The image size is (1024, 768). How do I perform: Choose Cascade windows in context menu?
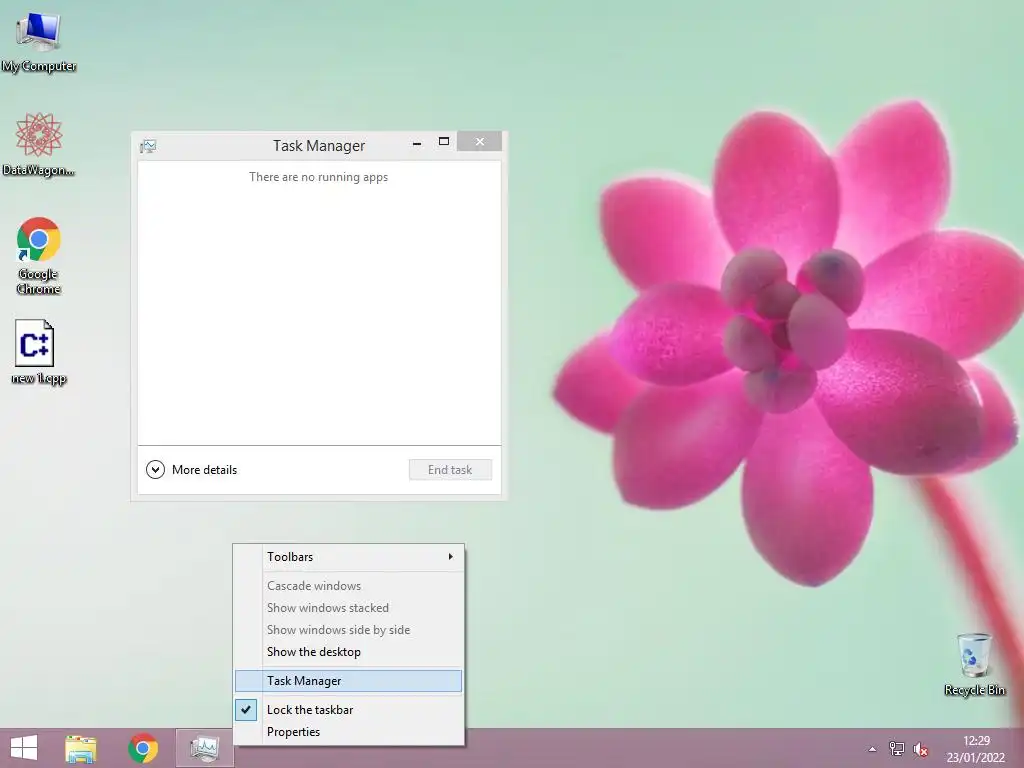pos(349,586)
